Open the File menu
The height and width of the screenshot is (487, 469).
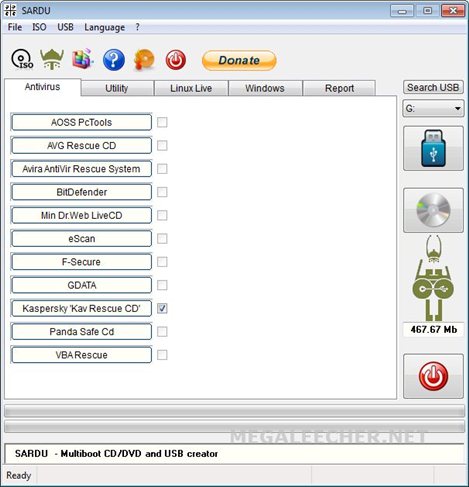pos(15,27)
